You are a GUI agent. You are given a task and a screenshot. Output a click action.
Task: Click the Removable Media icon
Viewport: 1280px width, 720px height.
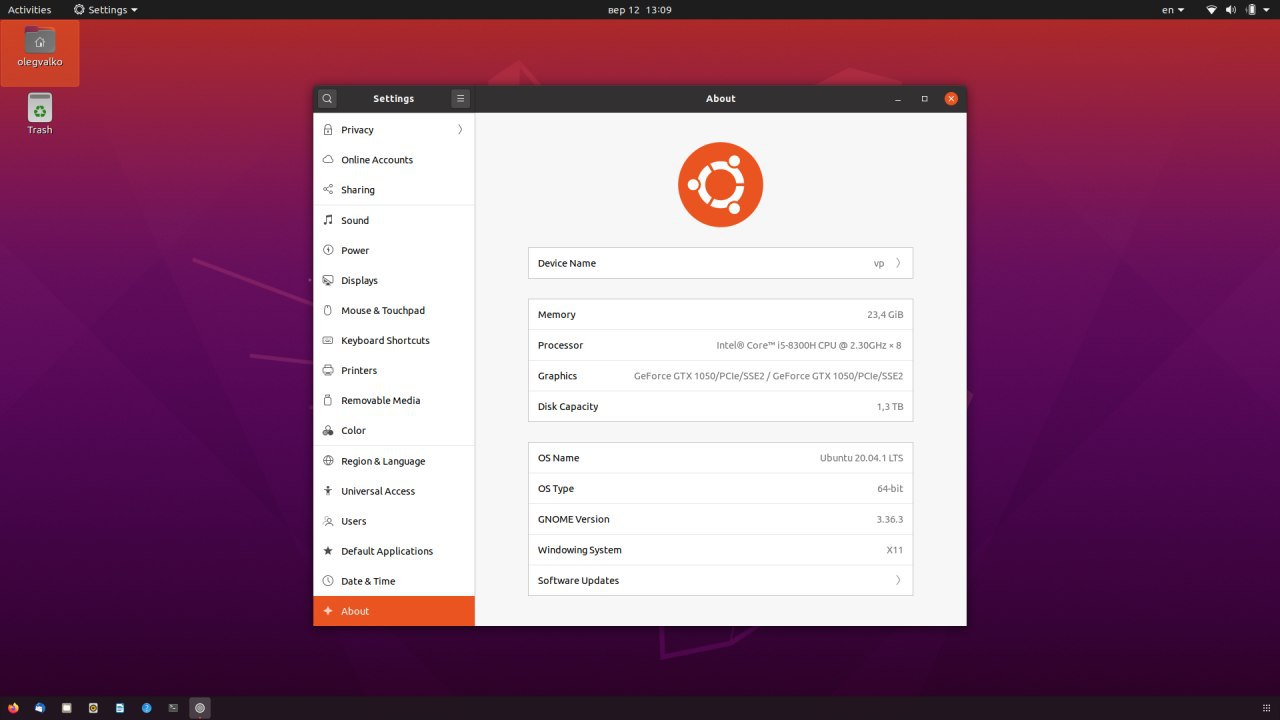pos(328,400)
